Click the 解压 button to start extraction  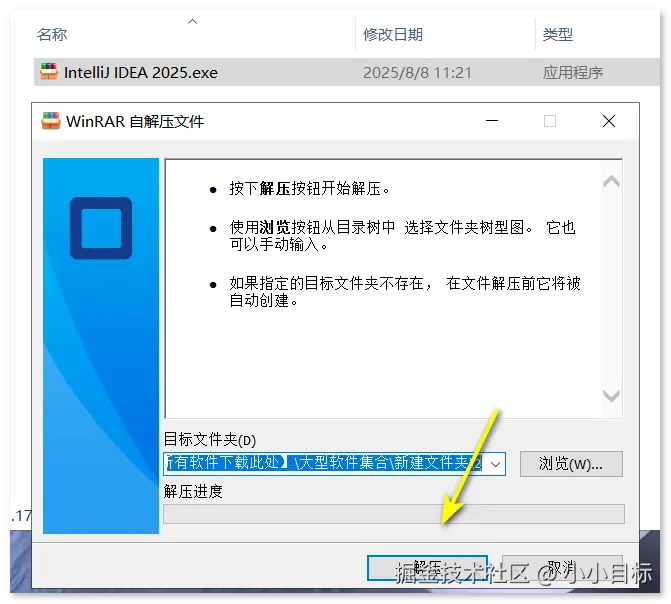[427, 568]
